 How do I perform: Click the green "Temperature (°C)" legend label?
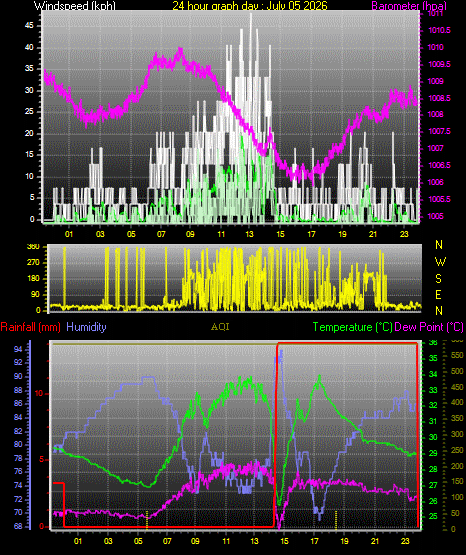tap(352, 327)
